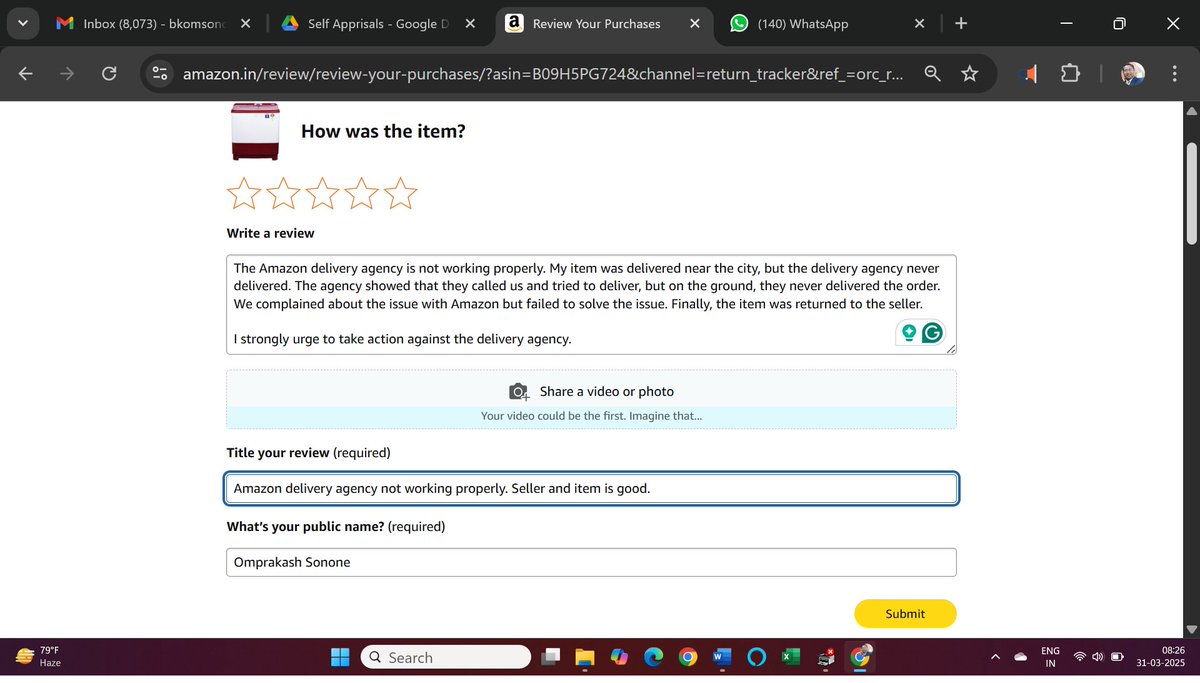The image size is (1200, 683).
Task: Open the tab search dropdown arrow
Action: point(23,23)
